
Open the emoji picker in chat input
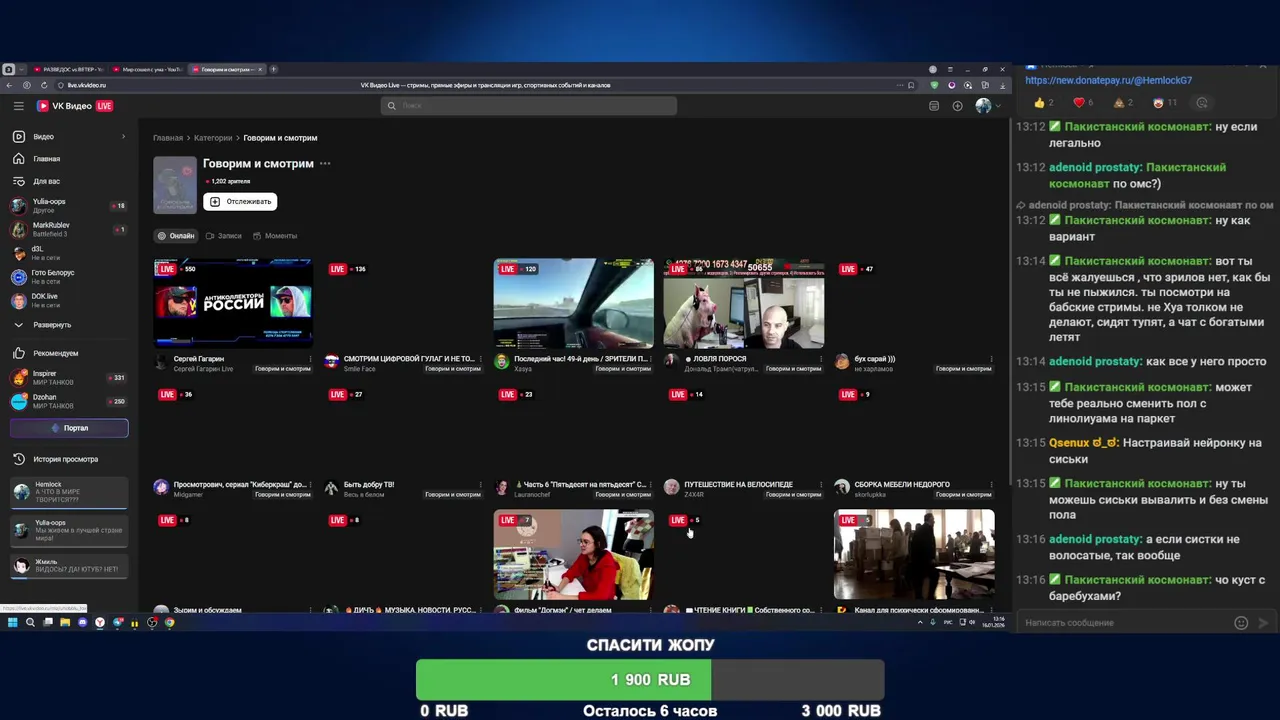click(1241, 623)
